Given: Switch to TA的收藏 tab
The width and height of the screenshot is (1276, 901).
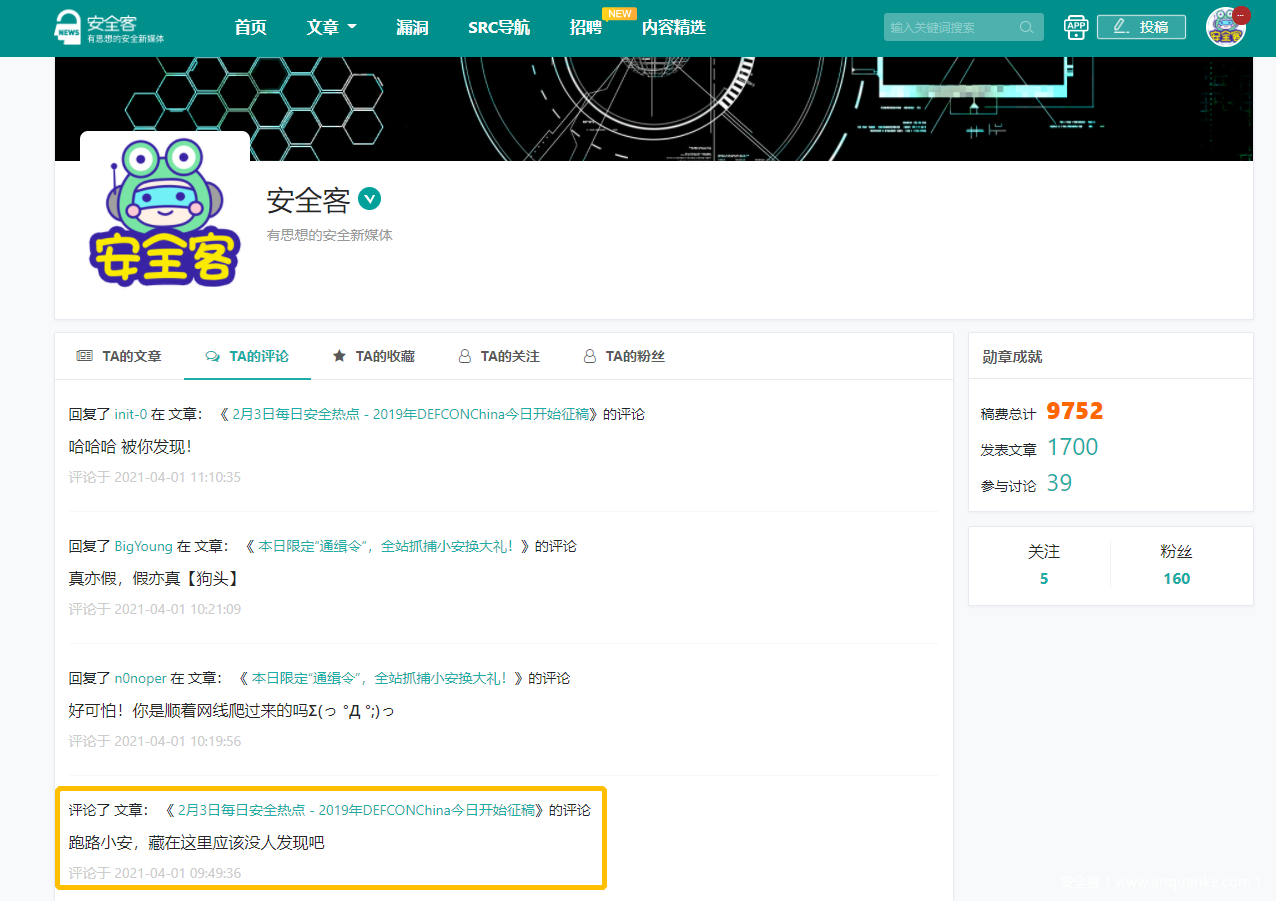Looking at the screenshot, I should [x=373, y=356].
